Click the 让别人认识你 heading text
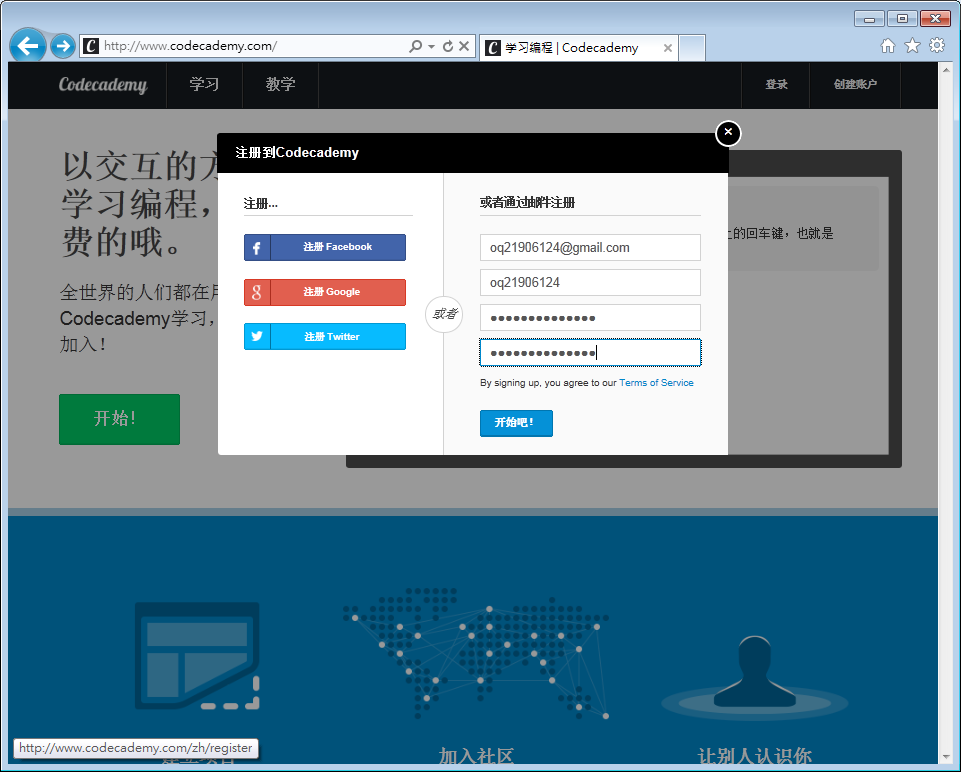Image resolution: width=961 pixels, height=772 pixels. (754, 757)
